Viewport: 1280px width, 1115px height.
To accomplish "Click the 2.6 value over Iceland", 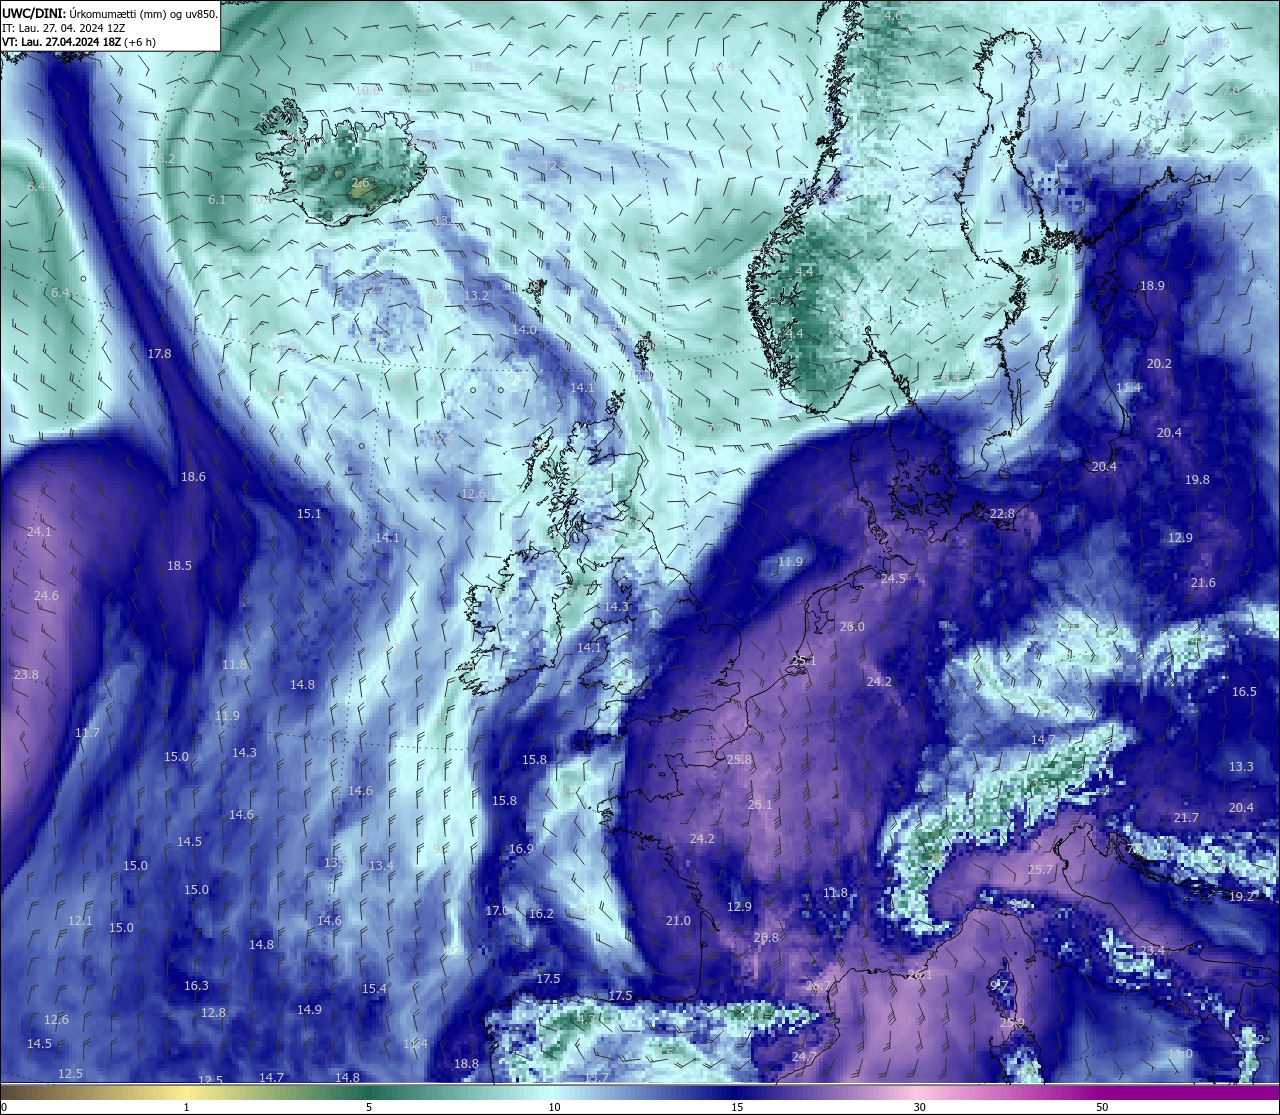I will click(x=360, y=183).
